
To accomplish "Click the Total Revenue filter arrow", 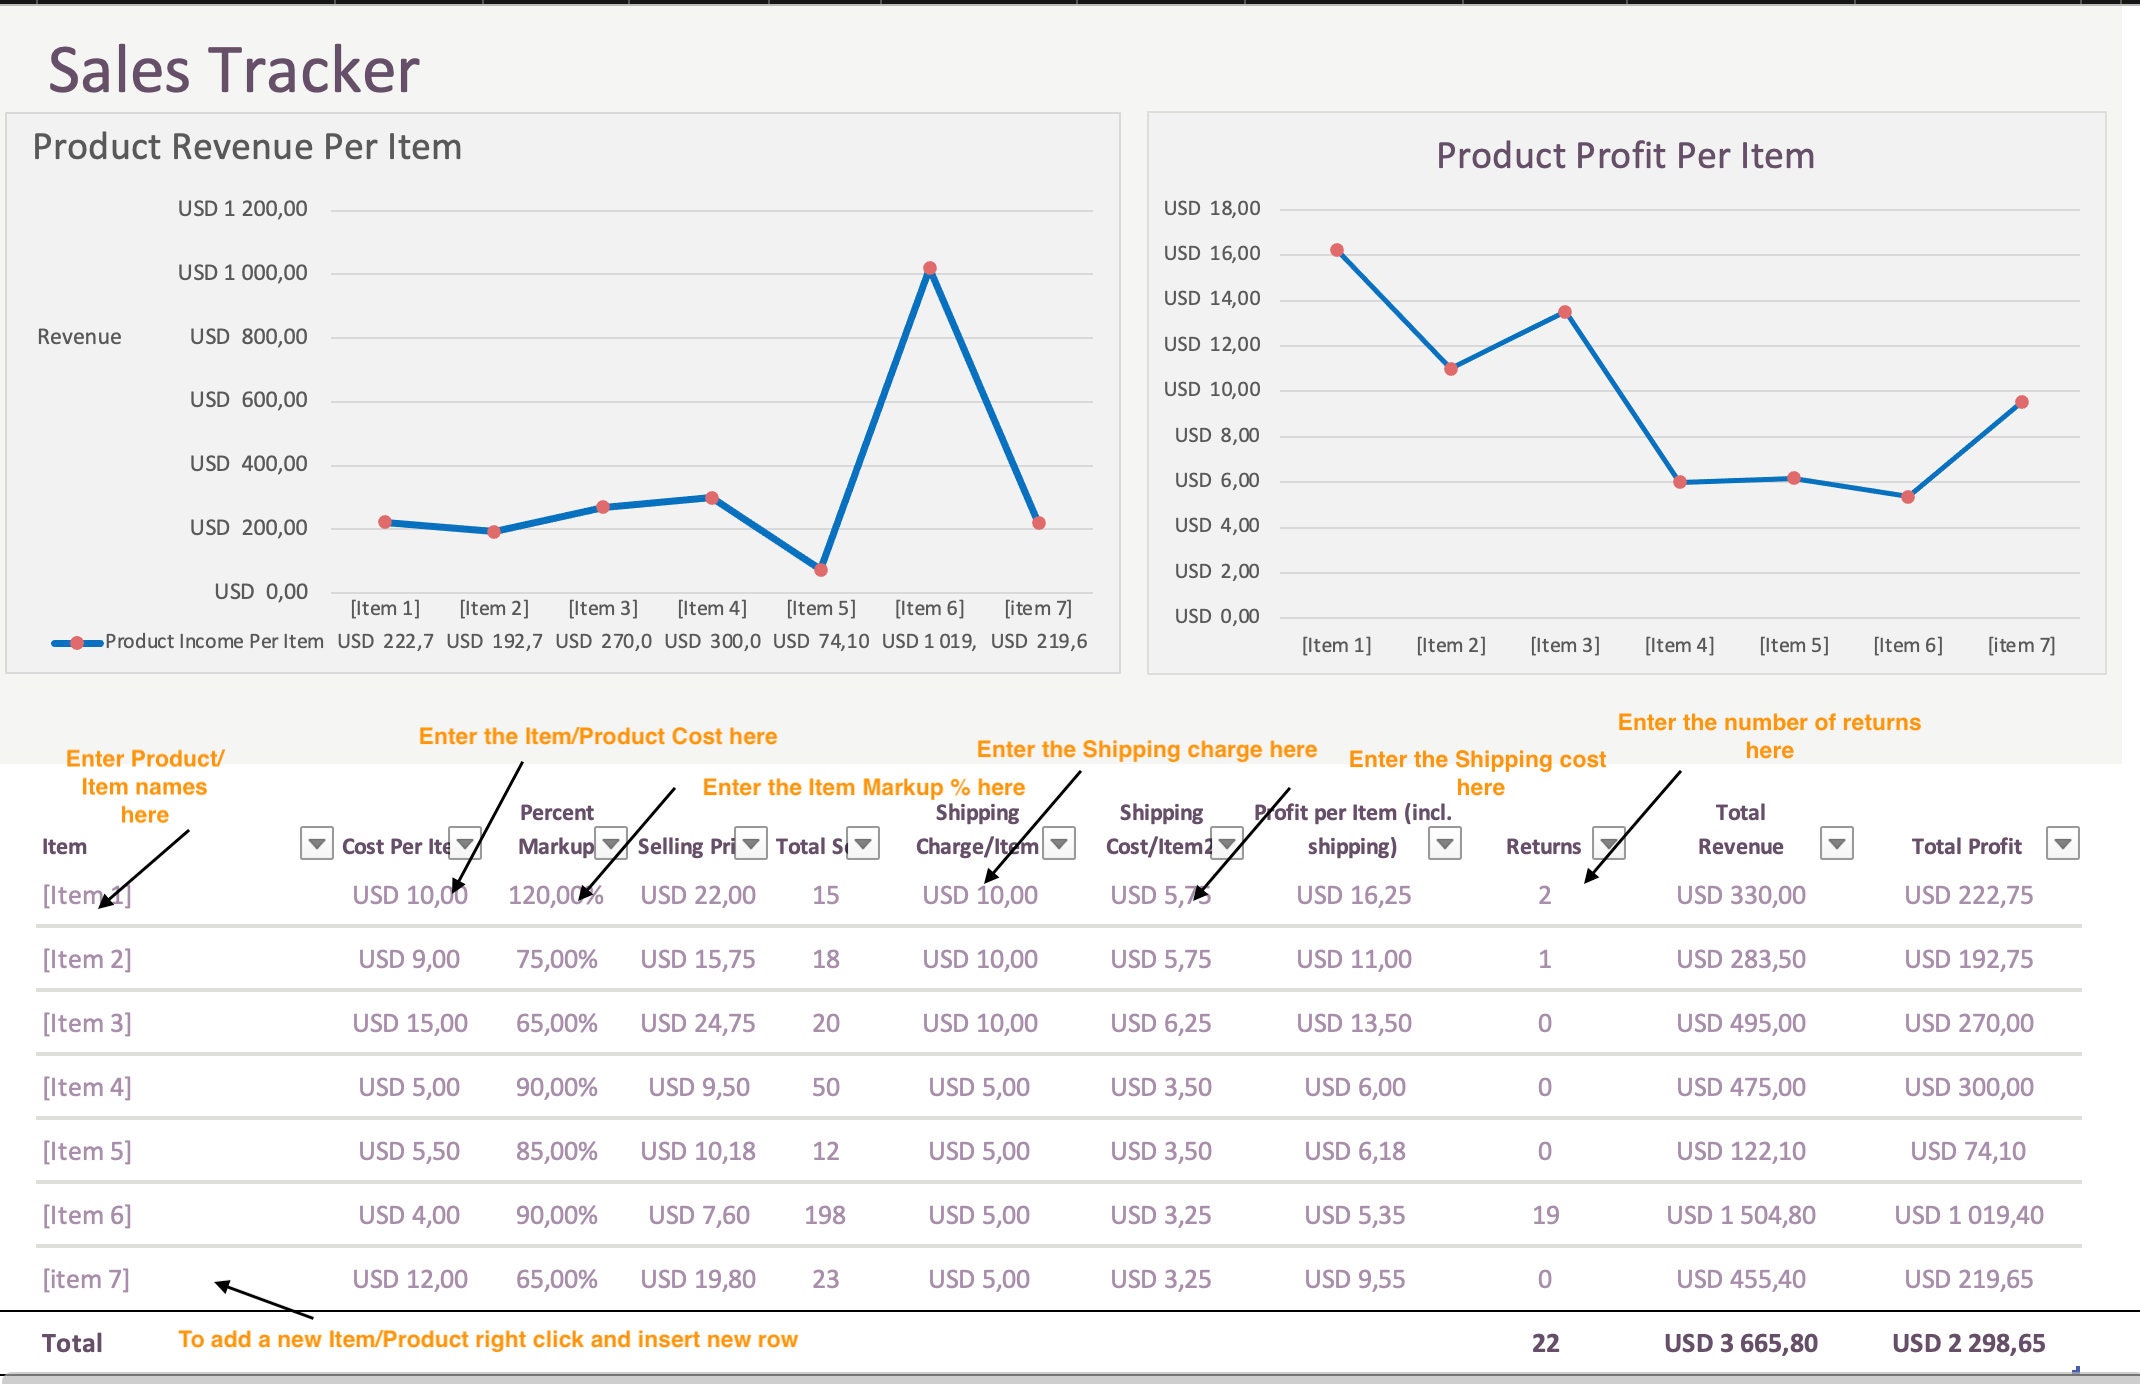I will [x=1838, y=845].
